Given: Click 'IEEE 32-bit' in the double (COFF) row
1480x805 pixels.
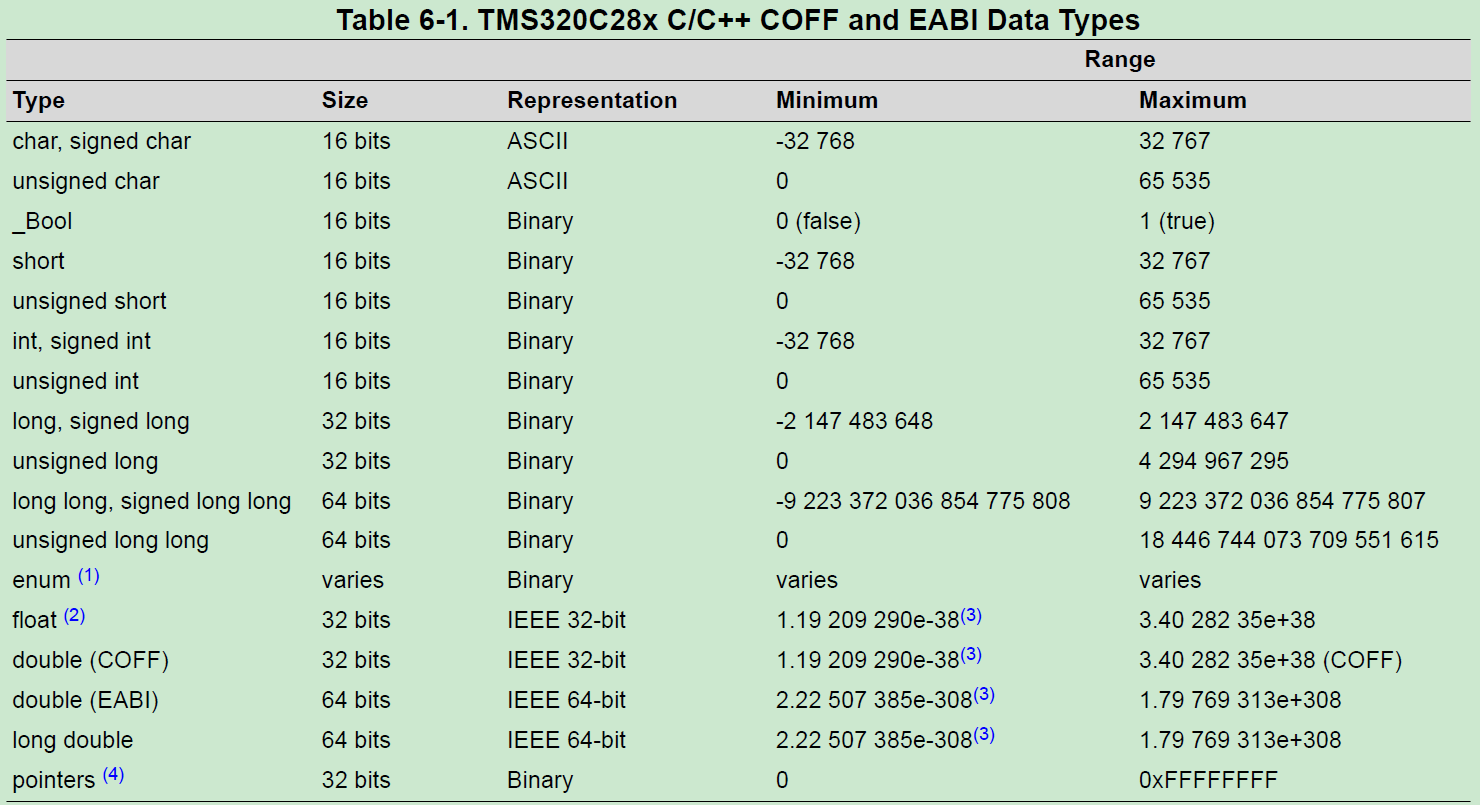Looking at the screenshot, I should [567, 660].
